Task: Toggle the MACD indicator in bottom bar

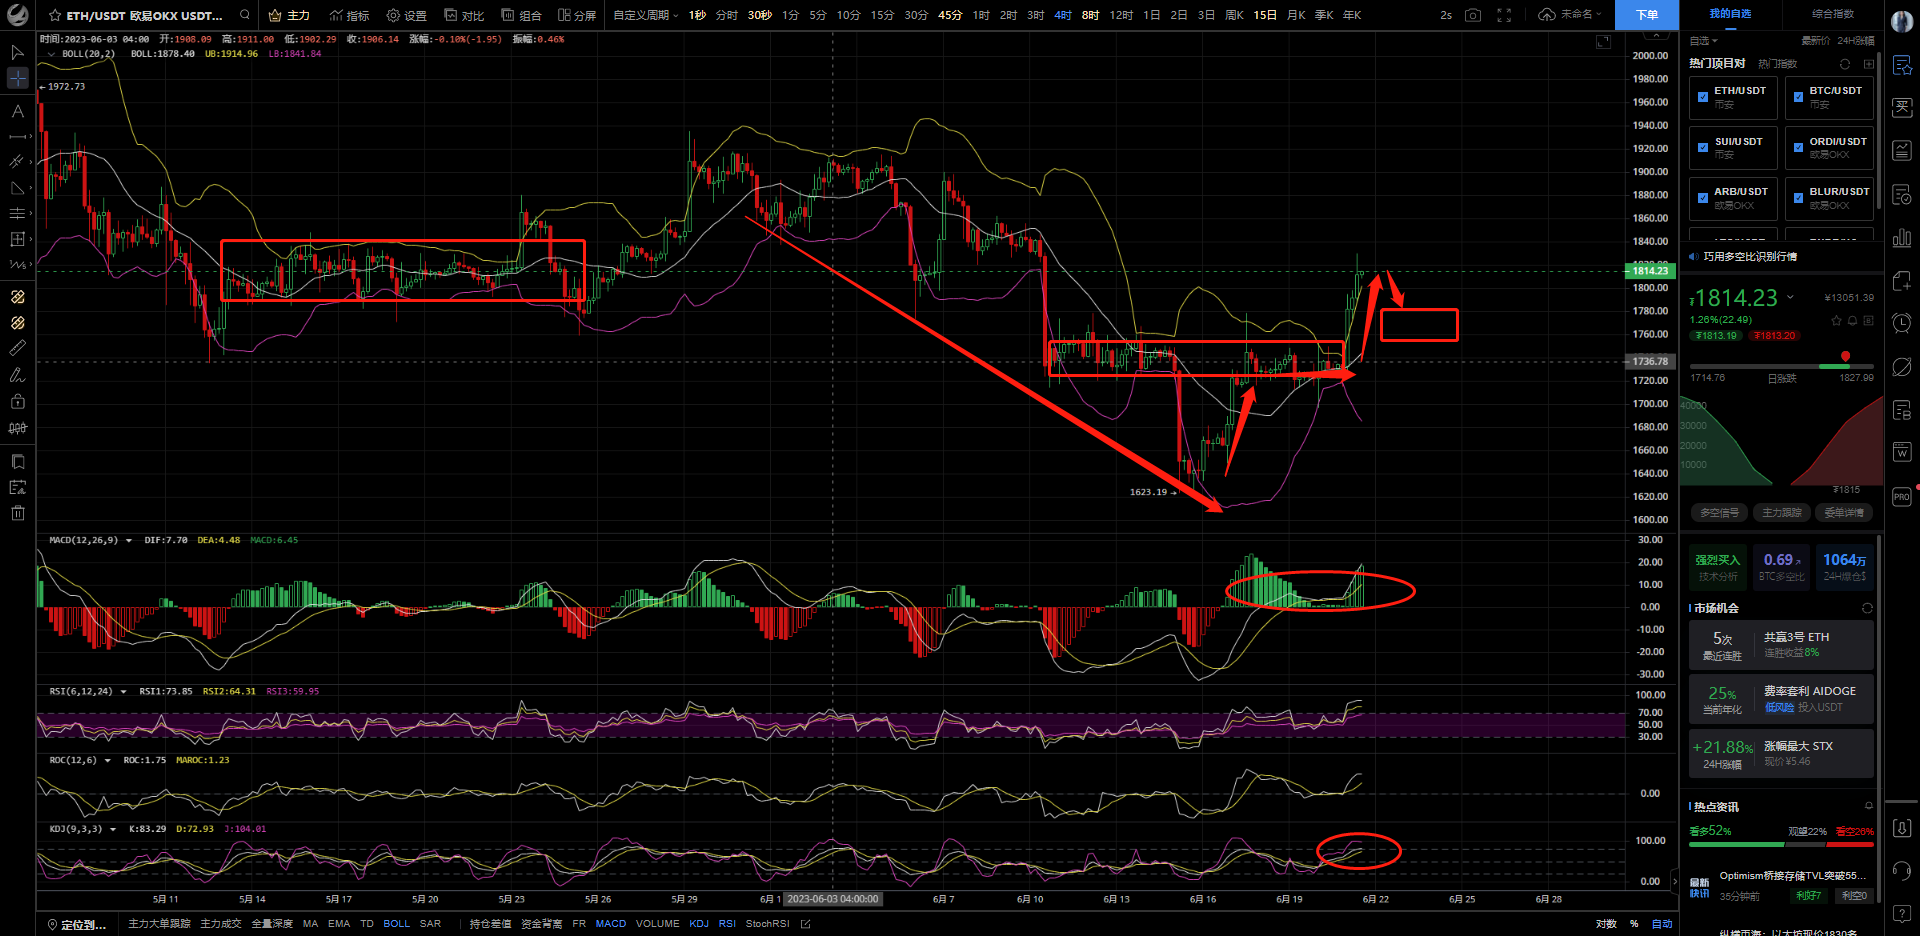Action: tap(610, 924)
